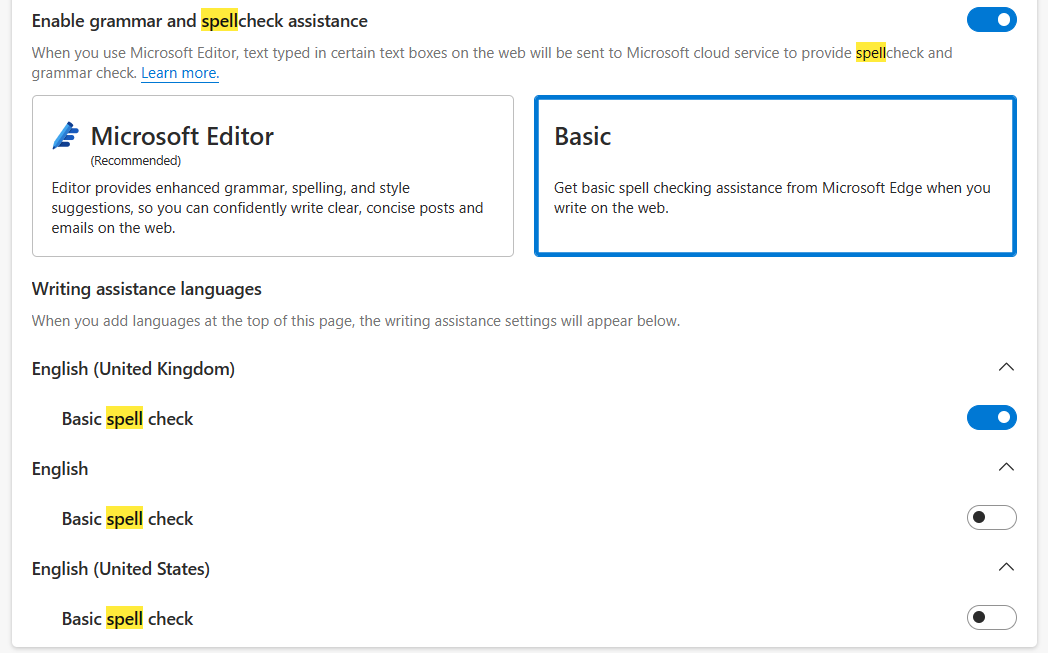Turn off grammar and spellcheck assistance toggle

tap(991, 20)
